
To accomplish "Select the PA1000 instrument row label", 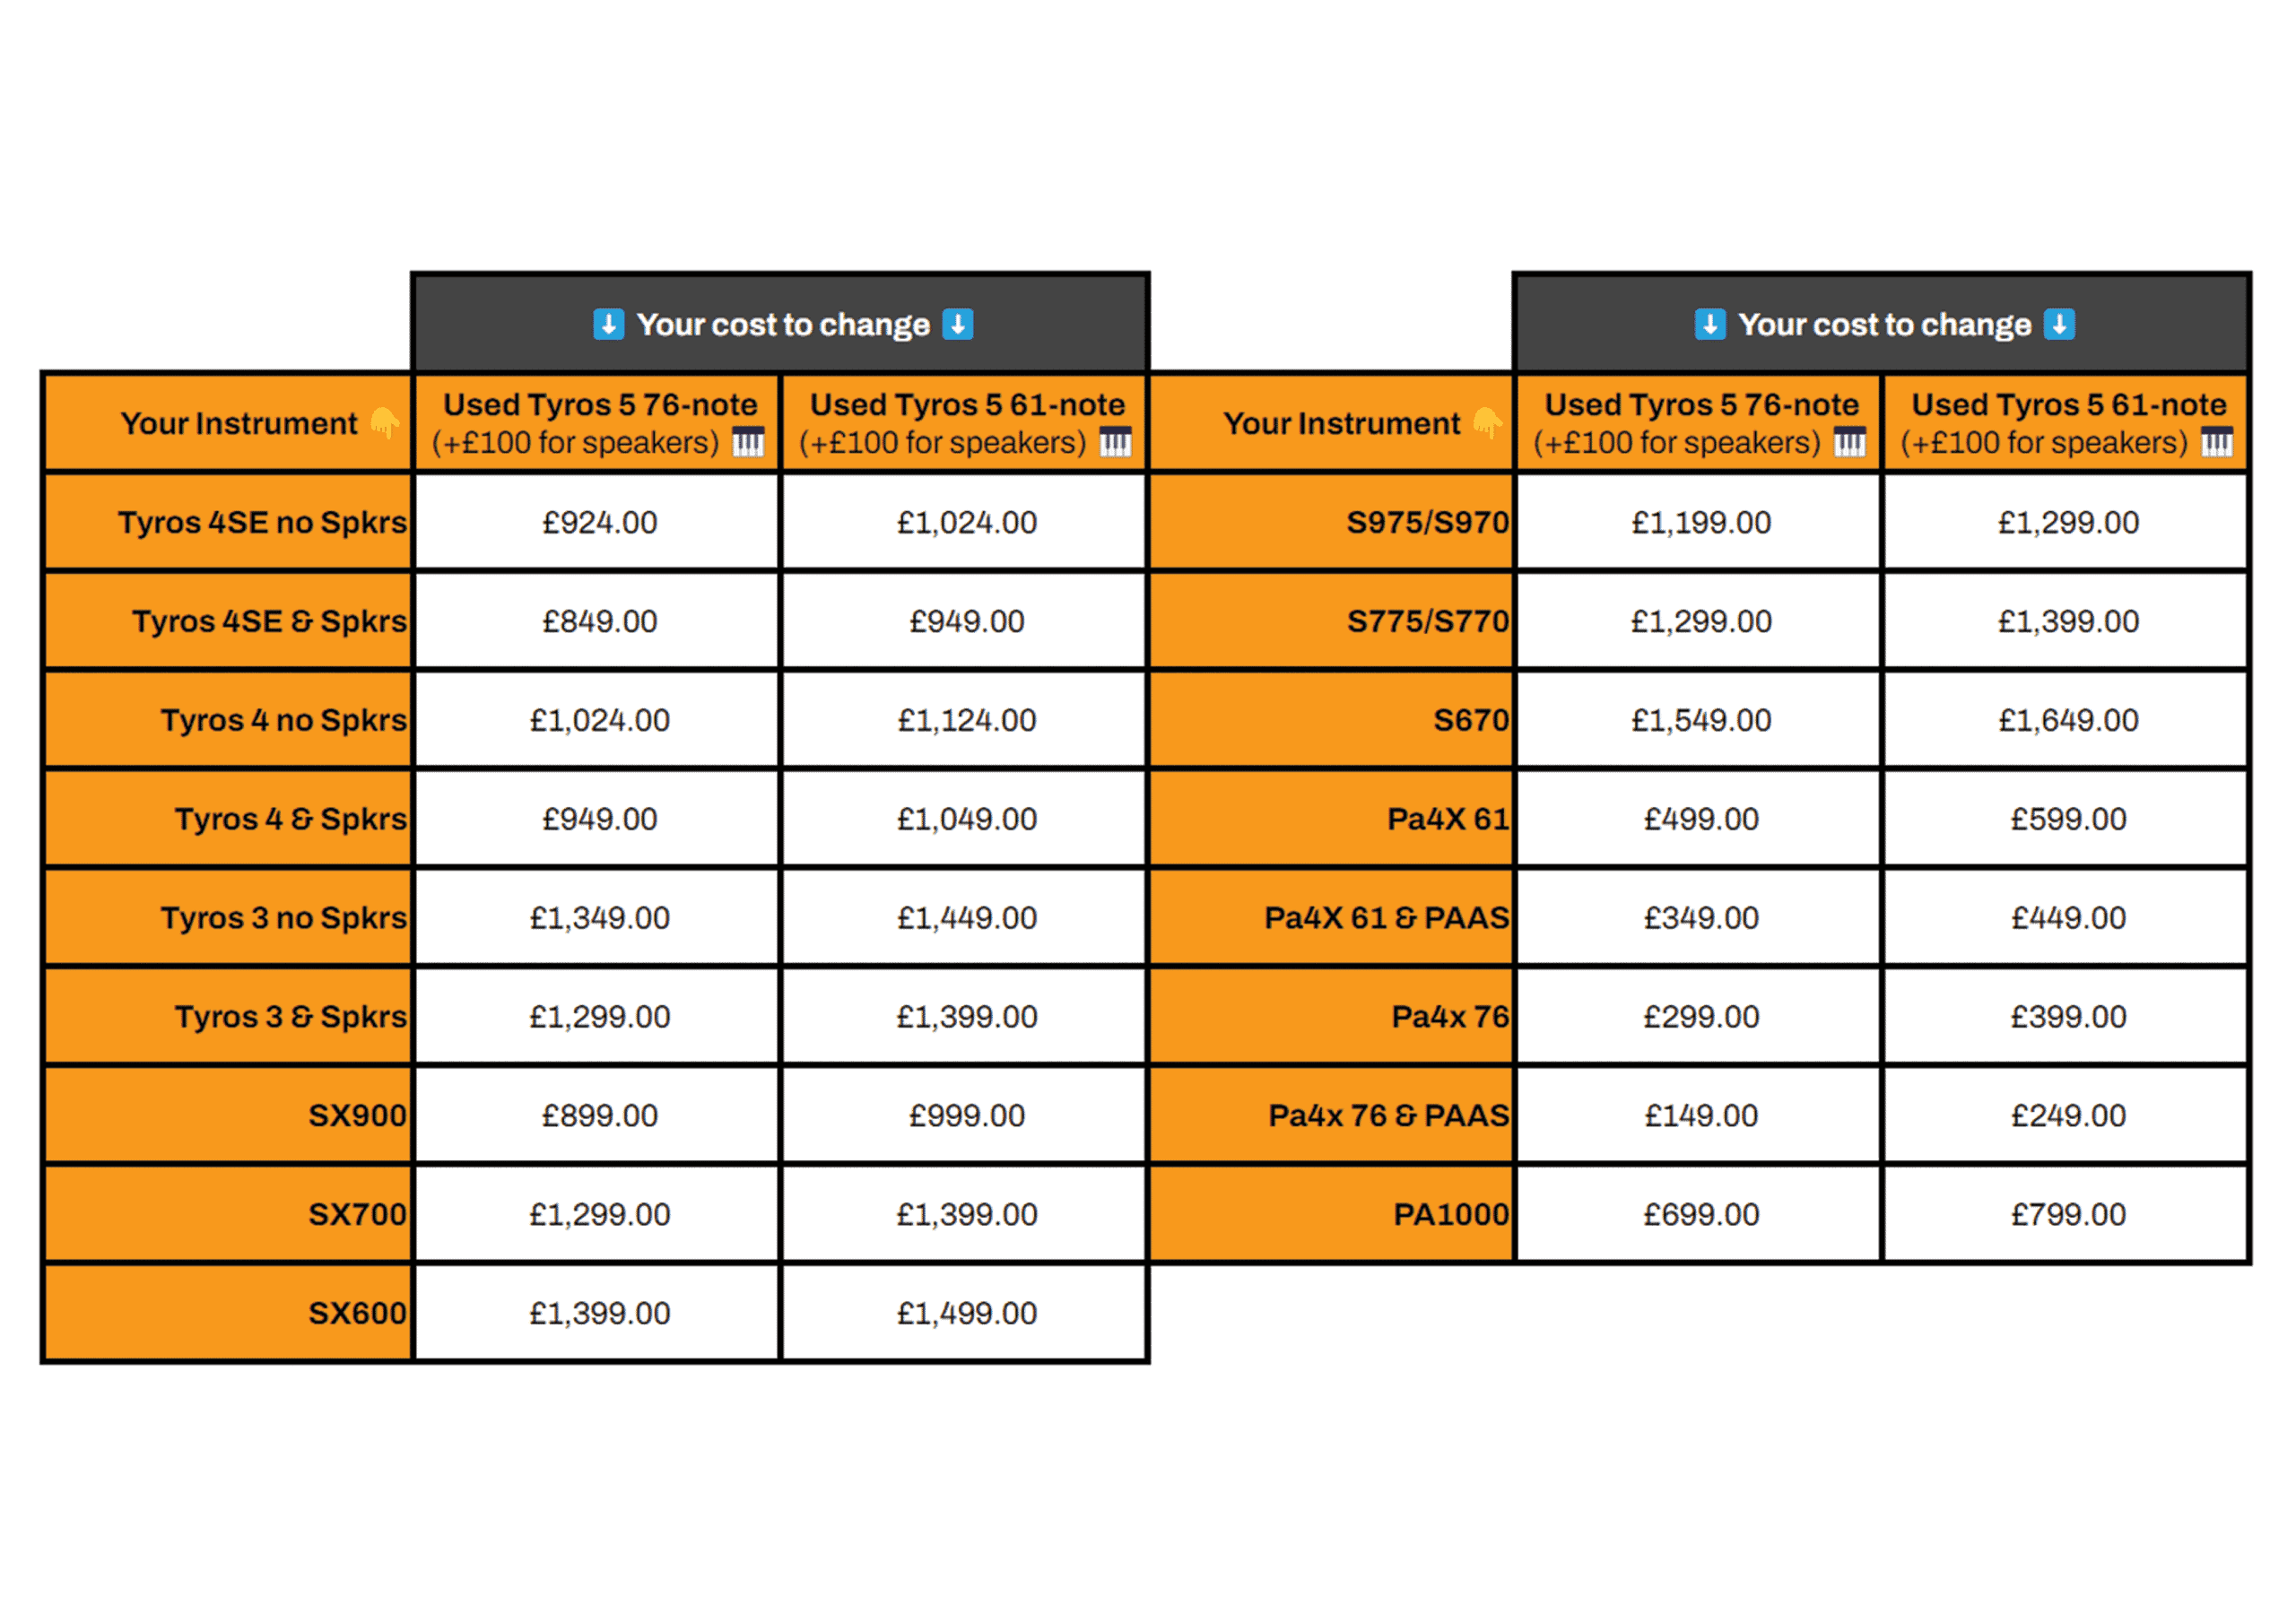I will point(1451,1214).
